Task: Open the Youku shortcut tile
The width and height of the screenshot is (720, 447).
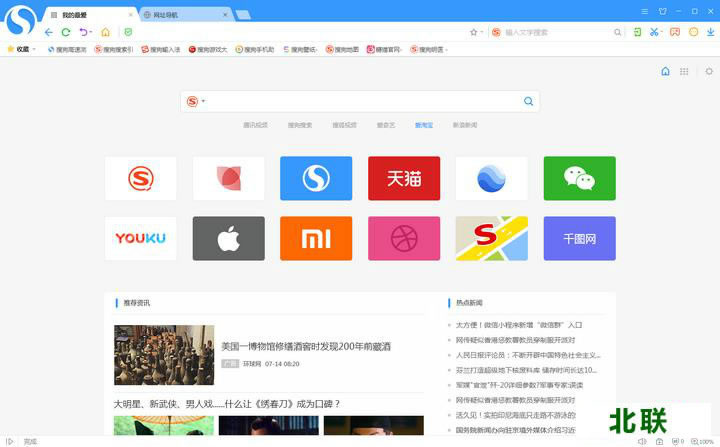Action: [140, 238]
